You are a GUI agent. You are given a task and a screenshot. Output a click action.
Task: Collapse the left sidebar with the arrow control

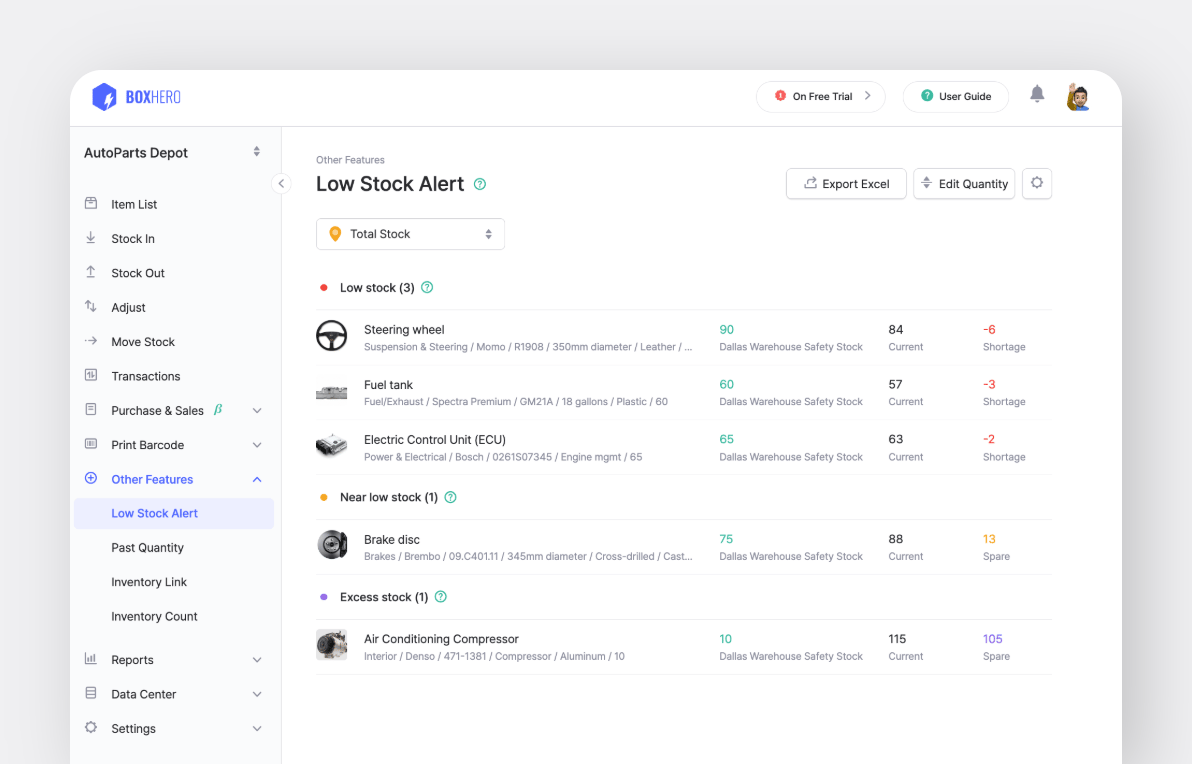point(281,183)
